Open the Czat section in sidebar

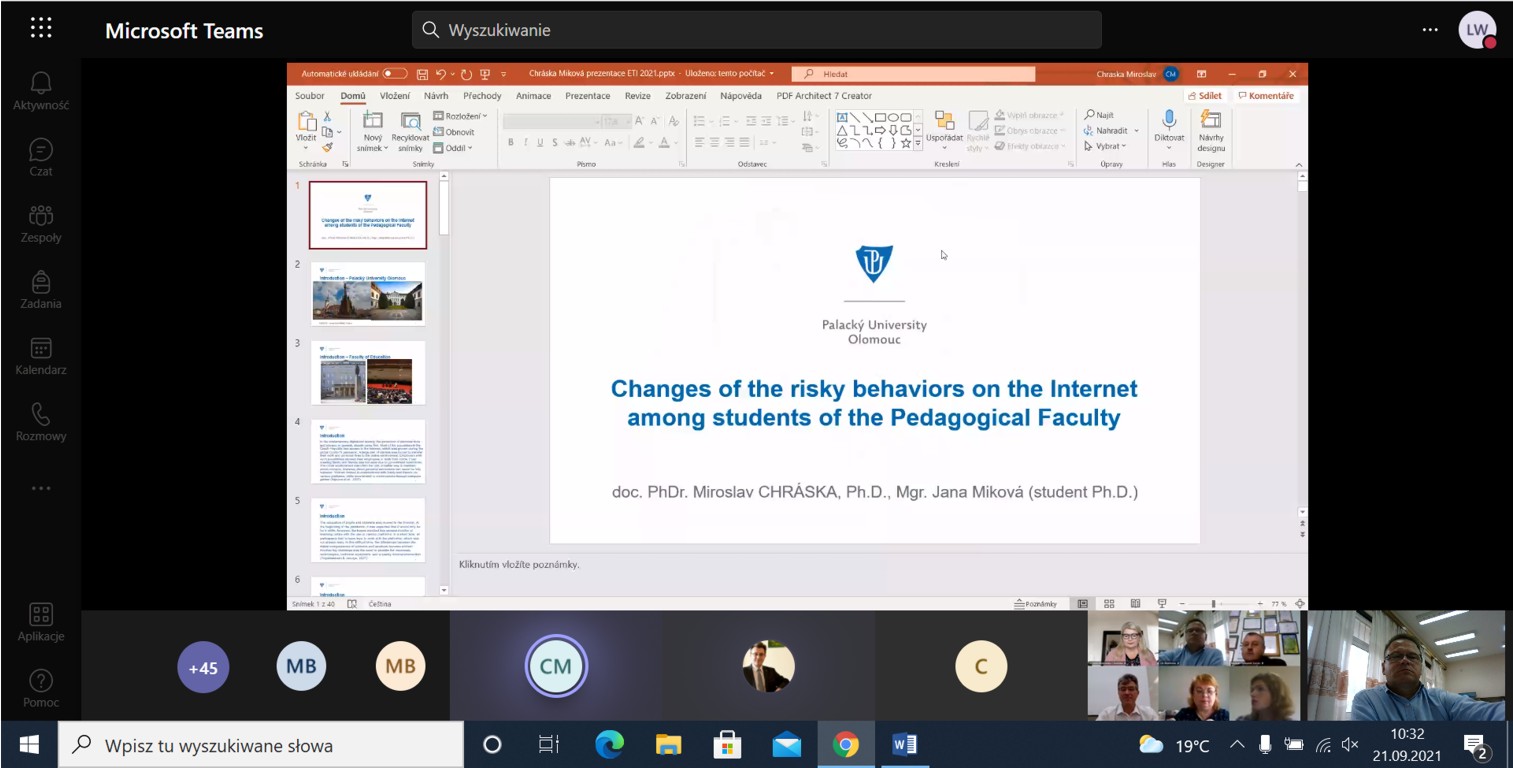tap(41, 157)
